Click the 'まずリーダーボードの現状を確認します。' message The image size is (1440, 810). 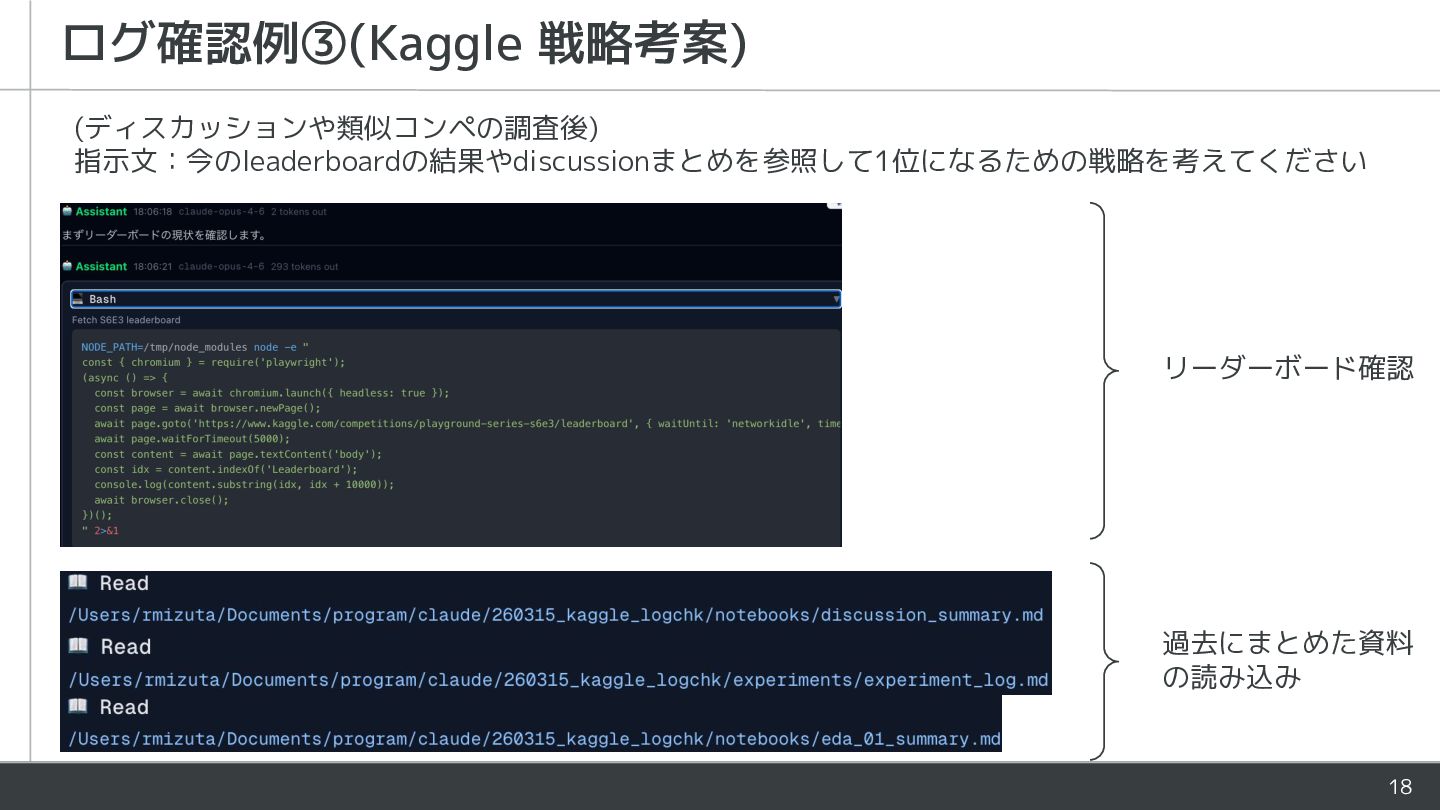tap(164, 236)
